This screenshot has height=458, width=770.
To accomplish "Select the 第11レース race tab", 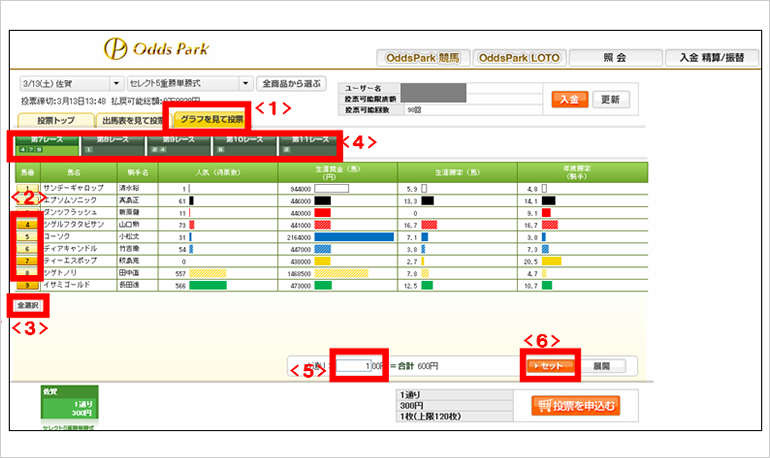I will (310, 145).
